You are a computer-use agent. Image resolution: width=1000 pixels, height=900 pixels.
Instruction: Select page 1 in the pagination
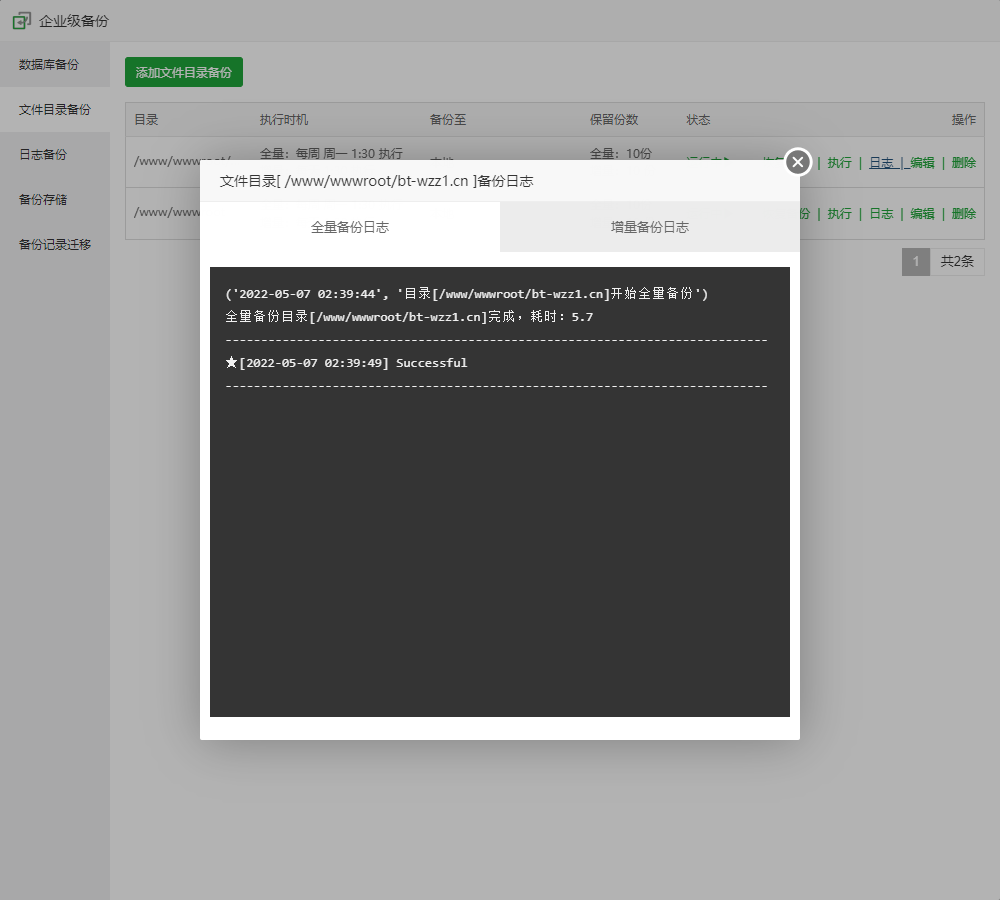[x=915, y=262]
